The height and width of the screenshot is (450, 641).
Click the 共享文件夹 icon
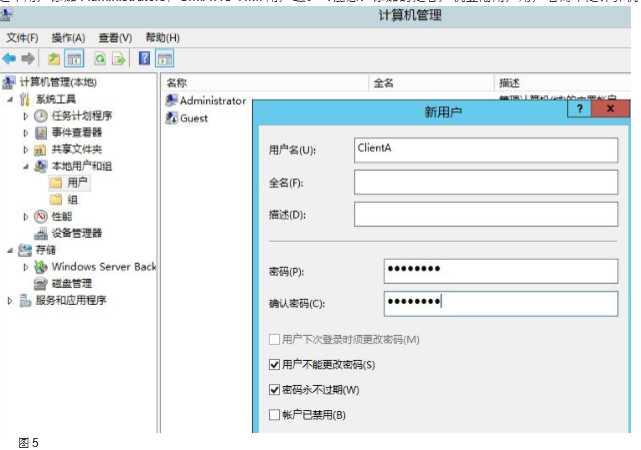click(40, 150)
